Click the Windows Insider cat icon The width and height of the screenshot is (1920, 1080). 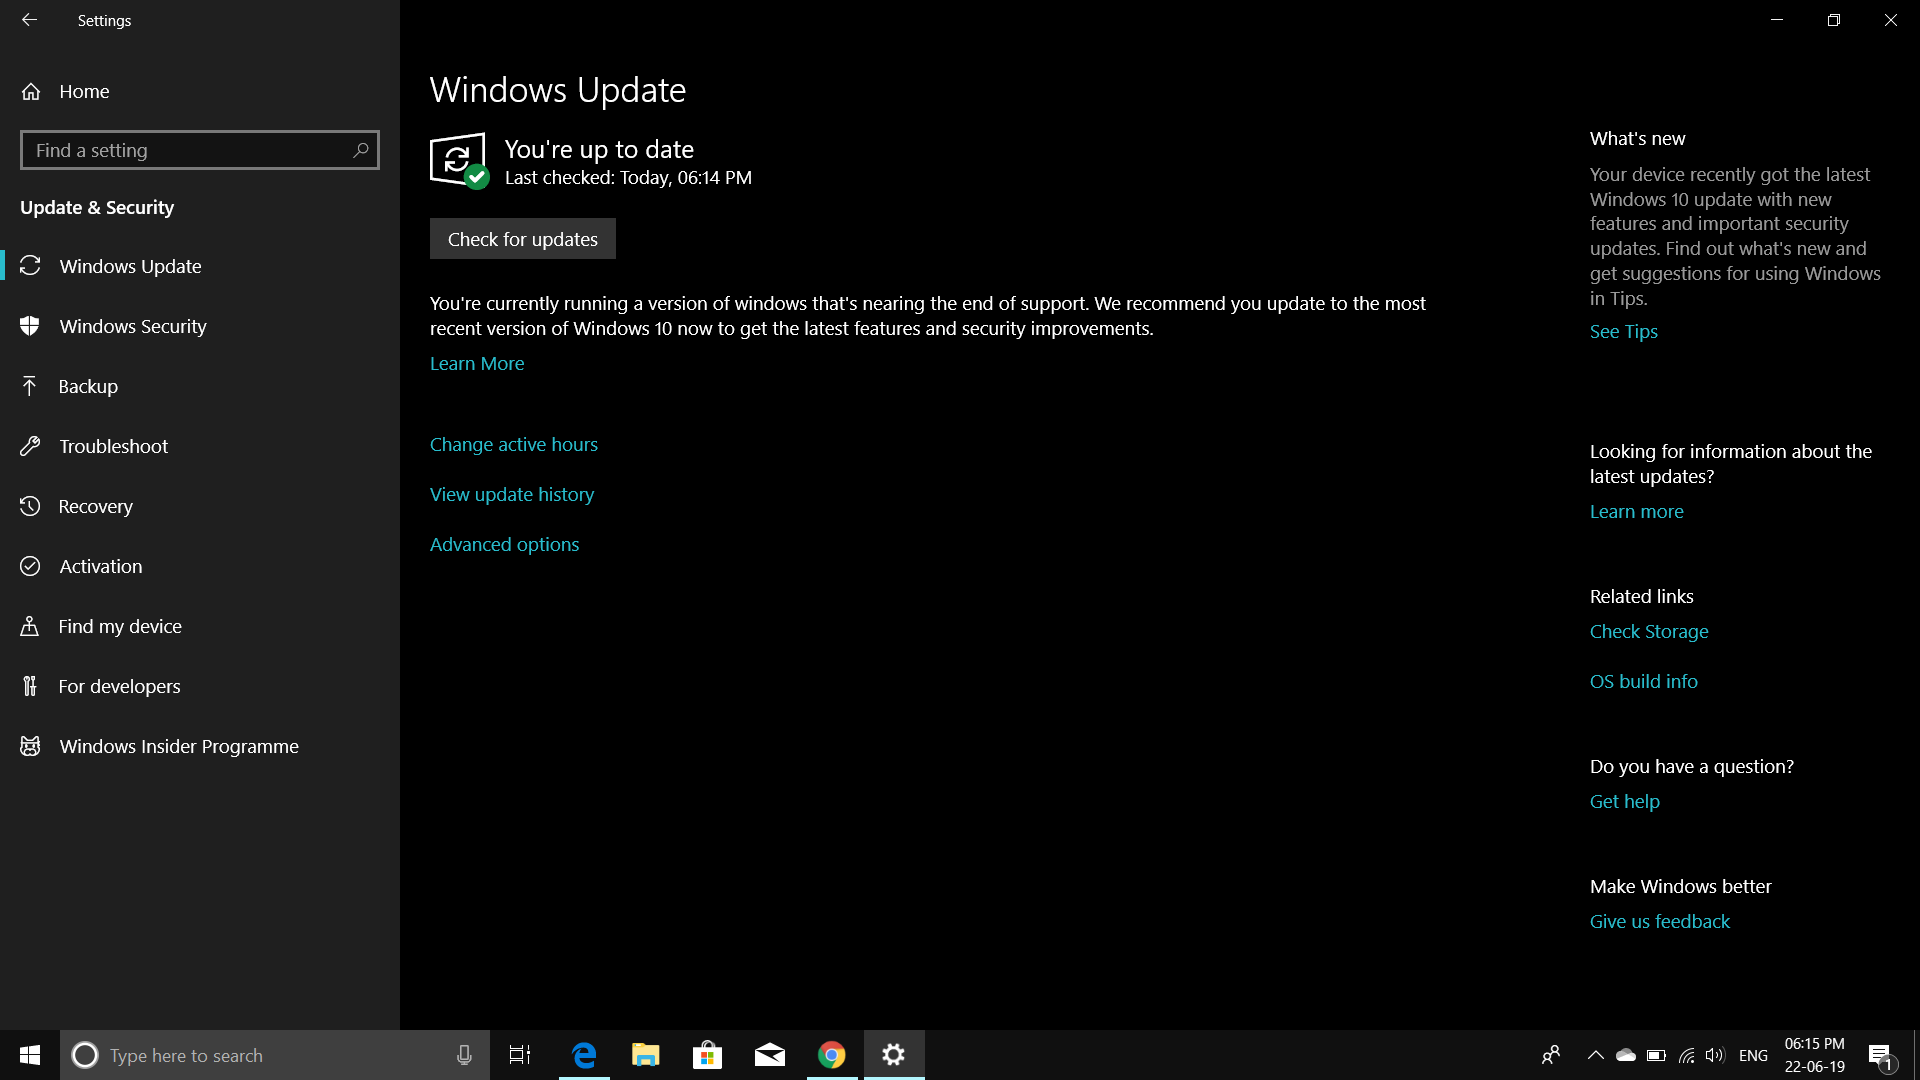[x=30, y=746]
